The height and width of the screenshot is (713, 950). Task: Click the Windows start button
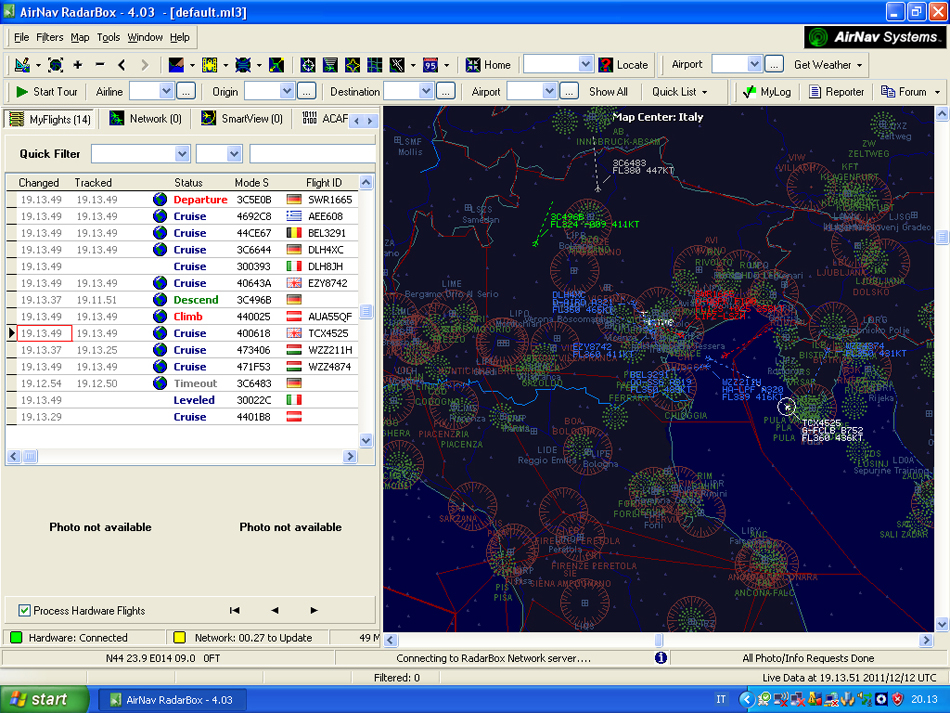click(43, 699)
